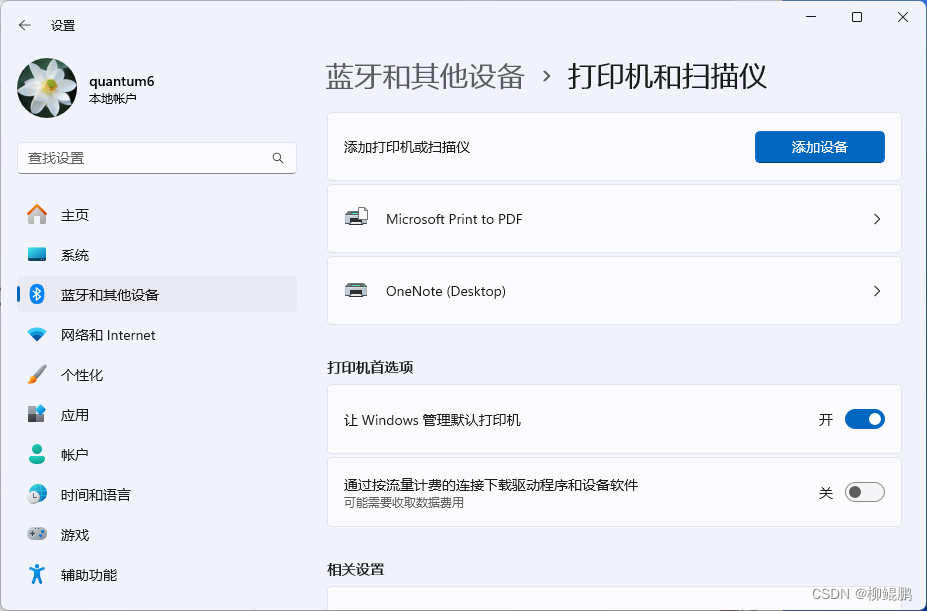Open 游戏 settings
The image size is (927, 611).
pyautogui.click(x=157, y=535)
